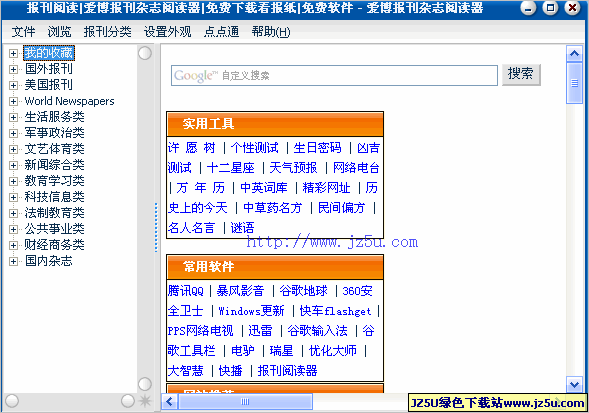Open the 报刊分类 menu
The image size is (589, 413).
click(x=107, y=32)
